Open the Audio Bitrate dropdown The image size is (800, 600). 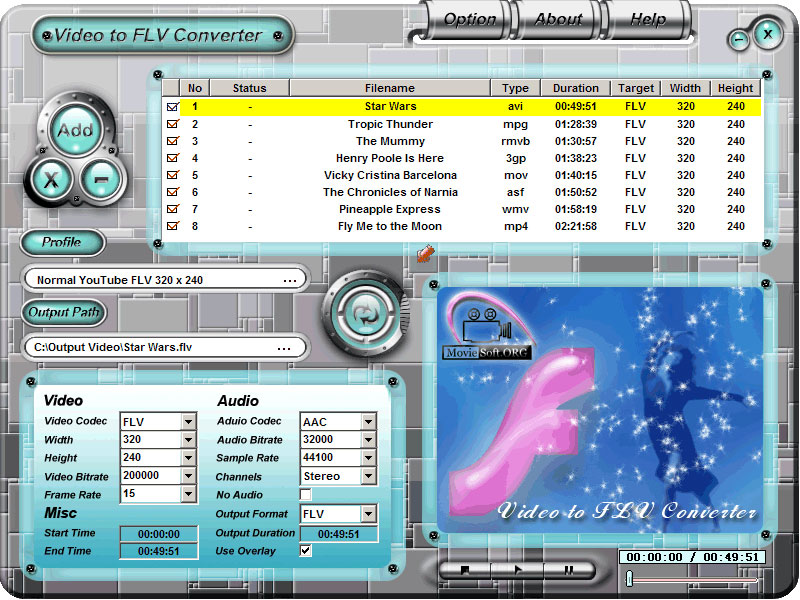[x=368, y=440]
